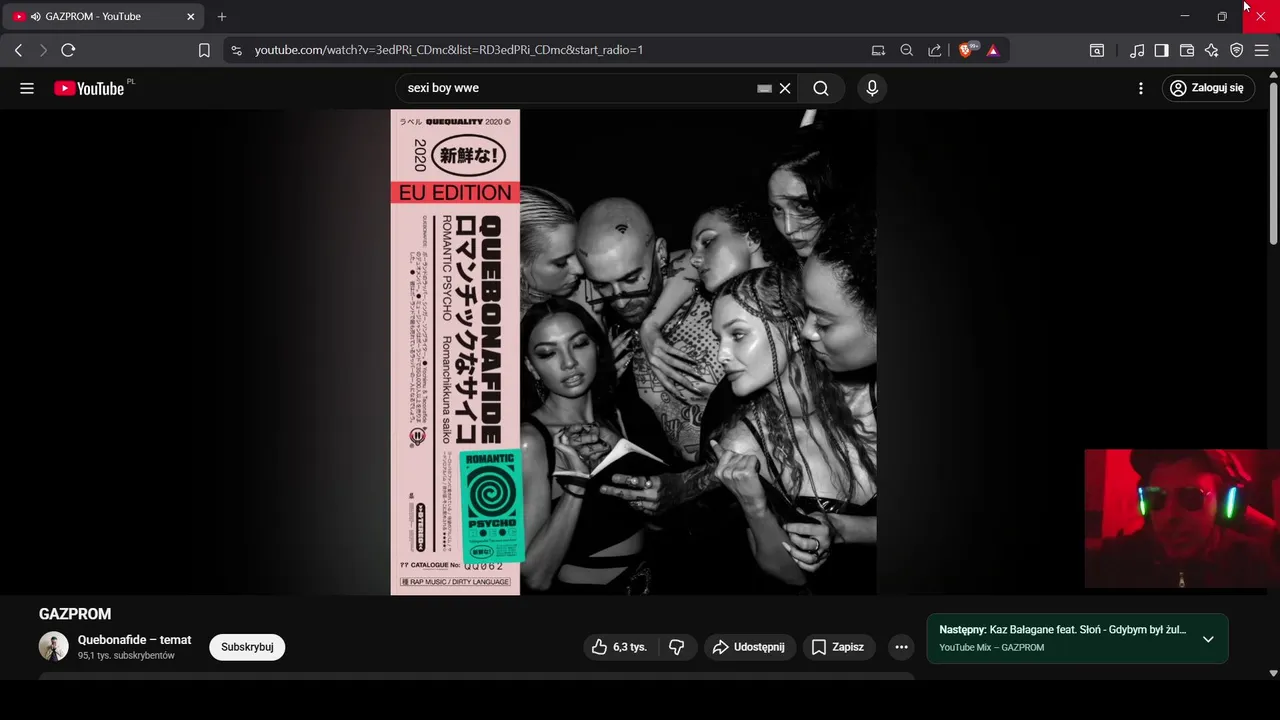Bookmark this page

tap(204, 50)
